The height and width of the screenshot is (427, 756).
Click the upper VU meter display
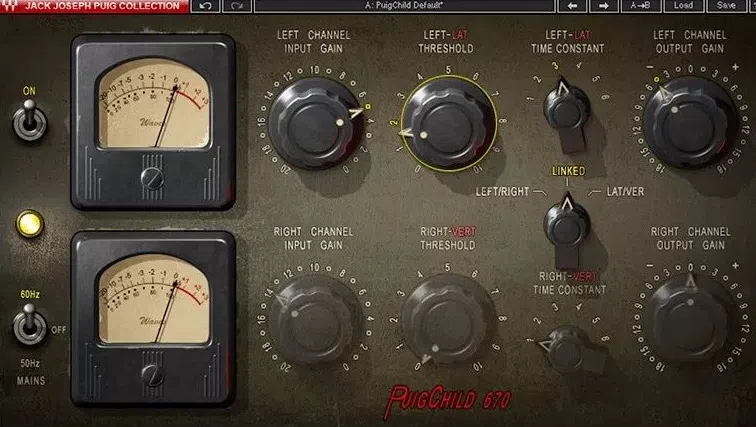pyautogui.click(x=154, y=104)
